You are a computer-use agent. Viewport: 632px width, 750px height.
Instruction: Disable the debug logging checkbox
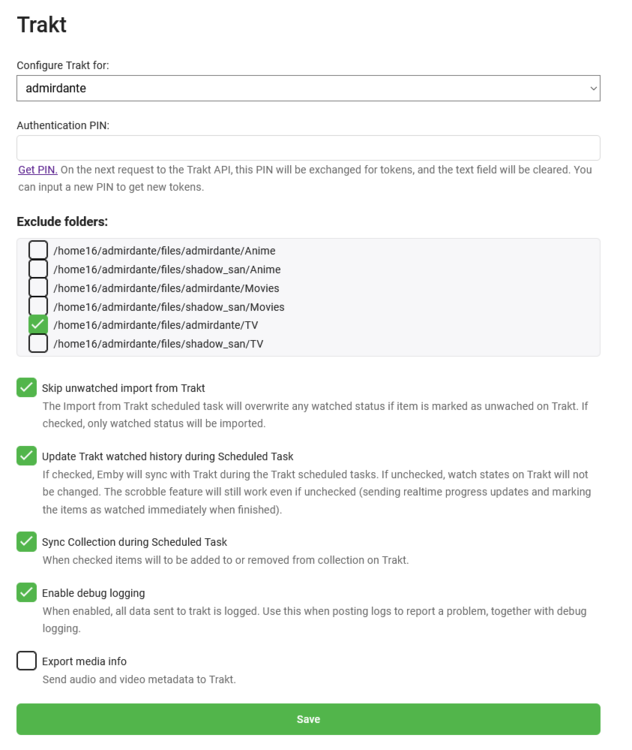click(27, 592)
